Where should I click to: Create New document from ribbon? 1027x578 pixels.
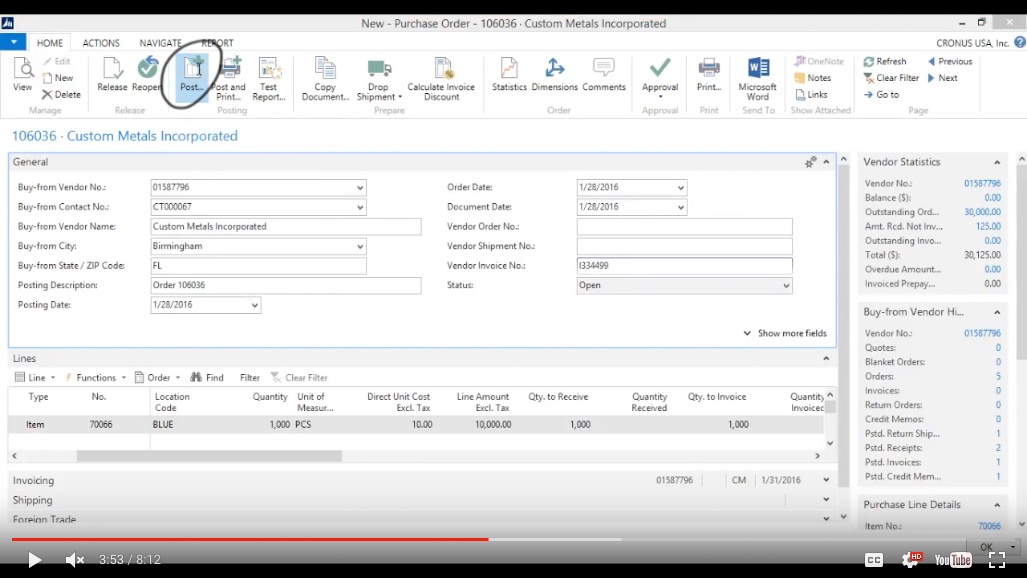tap(58, 77)
